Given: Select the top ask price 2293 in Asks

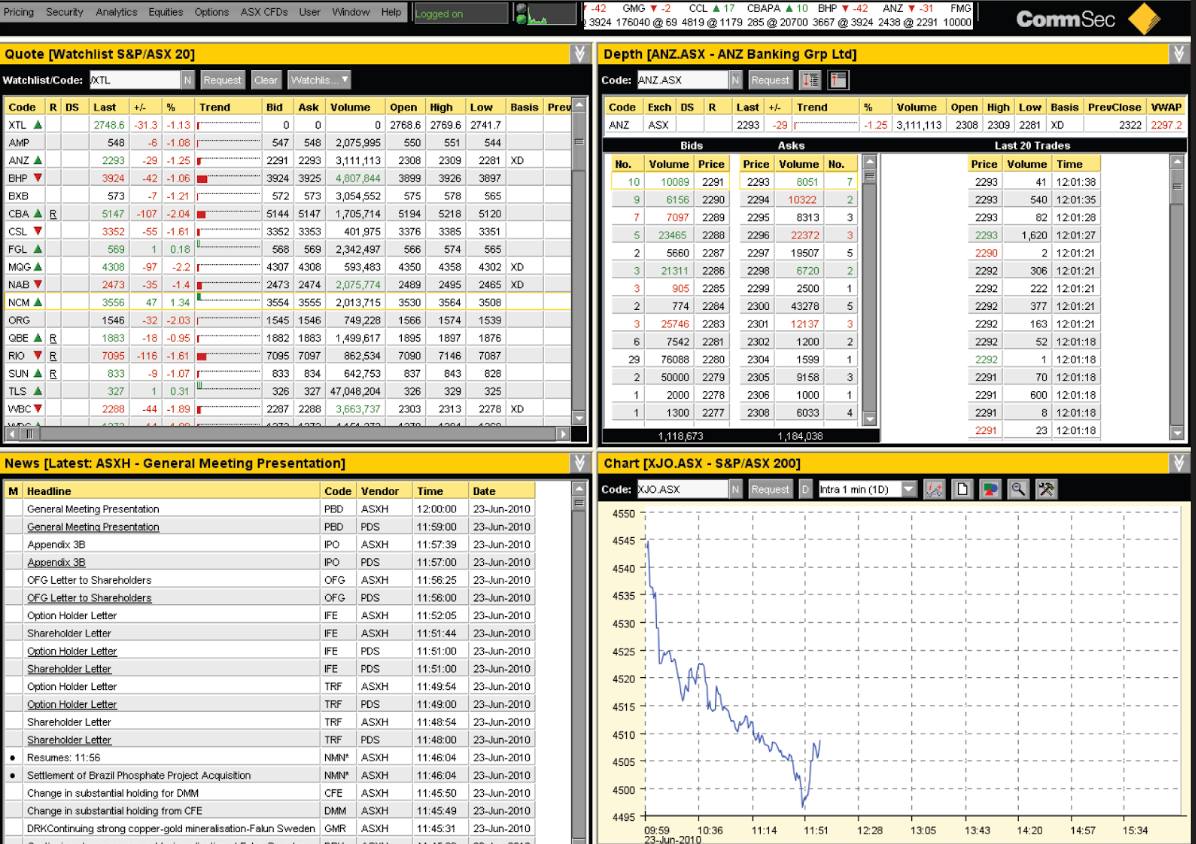Looking at the screenshot, I should point(757,182).
